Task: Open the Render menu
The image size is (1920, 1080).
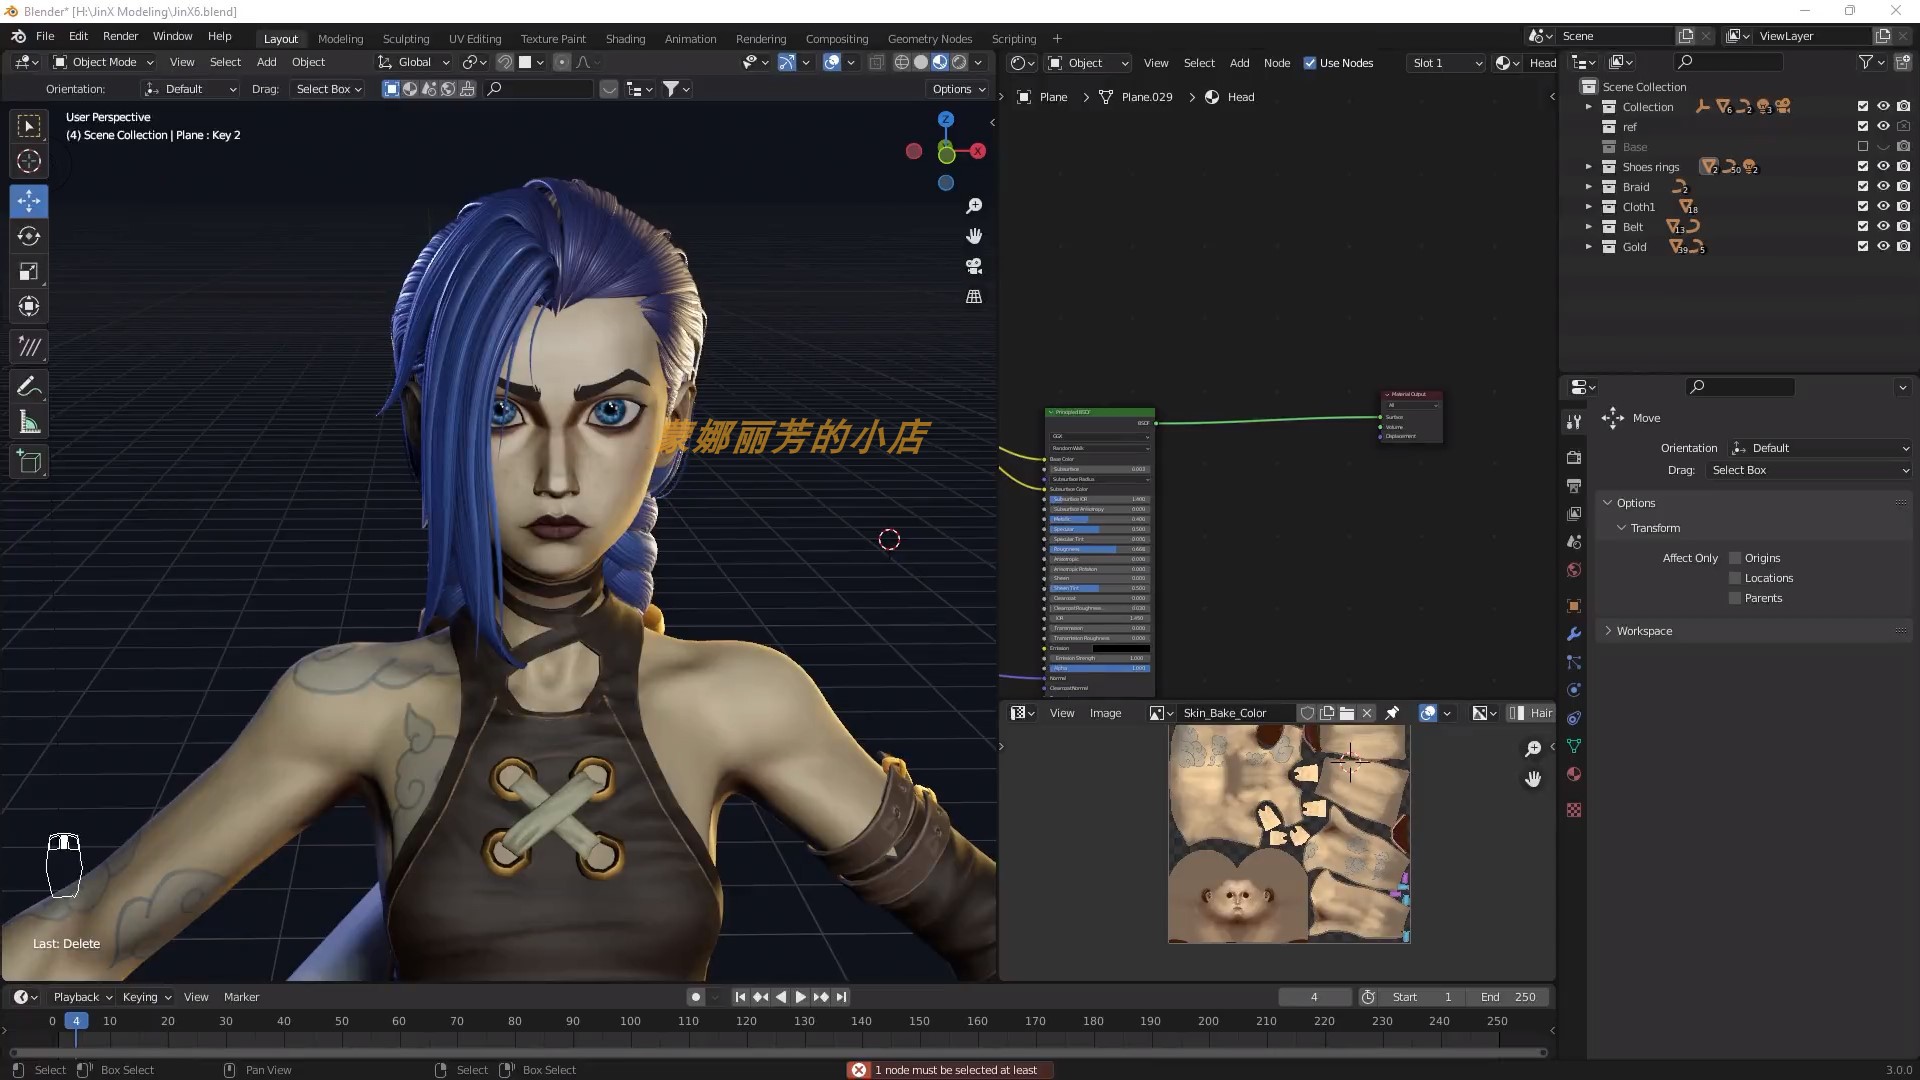Action: coord(120,36)
